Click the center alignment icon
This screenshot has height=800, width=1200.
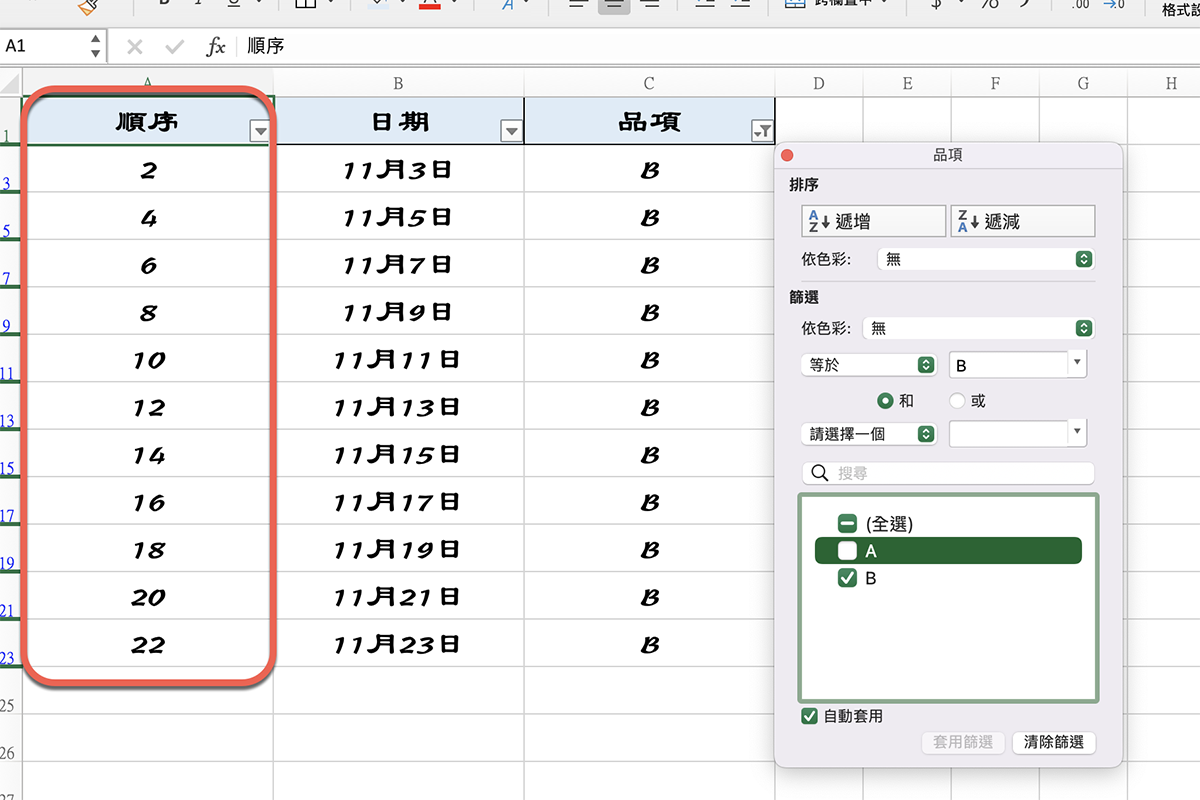(x=613, y=5)
